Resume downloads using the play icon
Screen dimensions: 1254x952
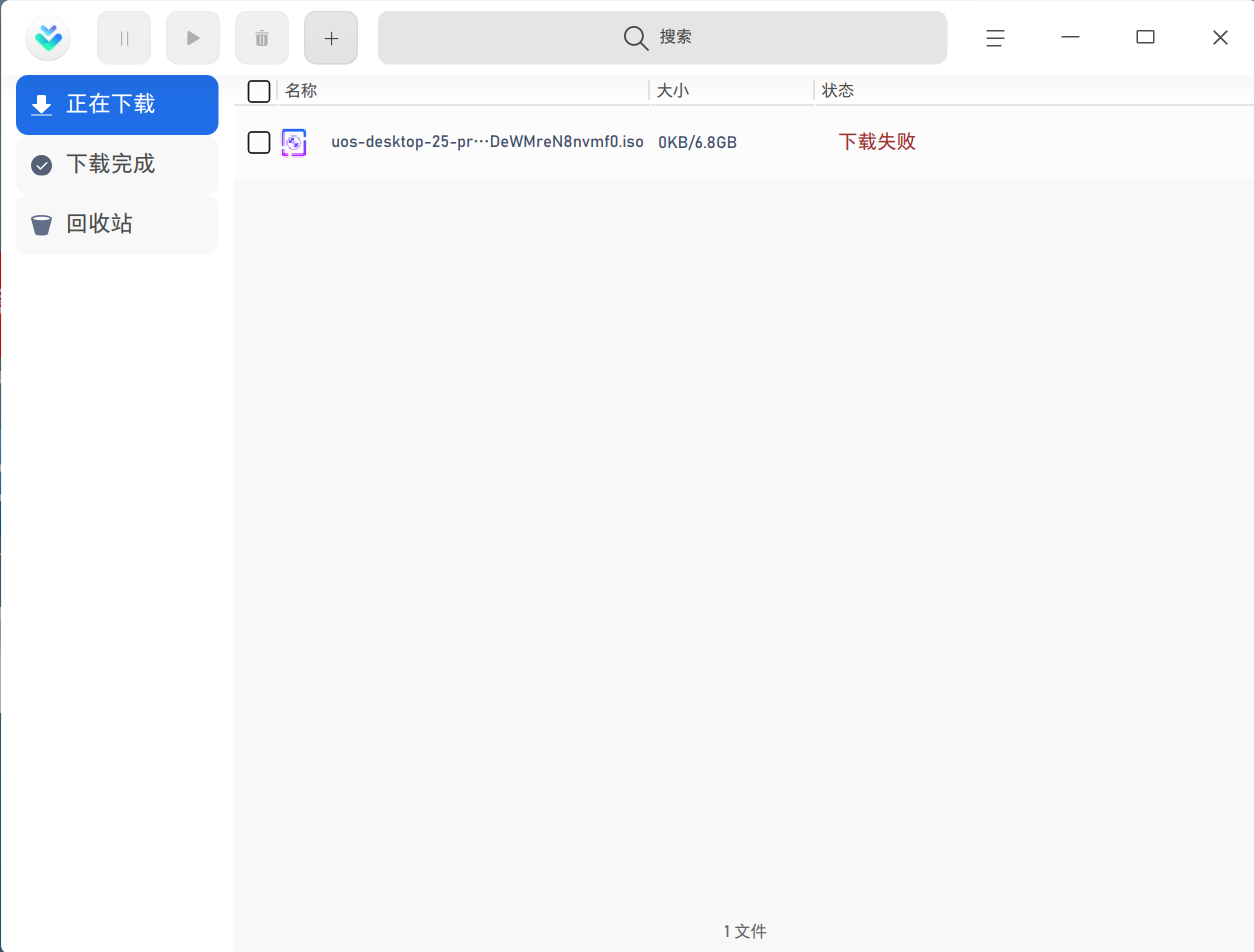[x=192, y=37]
